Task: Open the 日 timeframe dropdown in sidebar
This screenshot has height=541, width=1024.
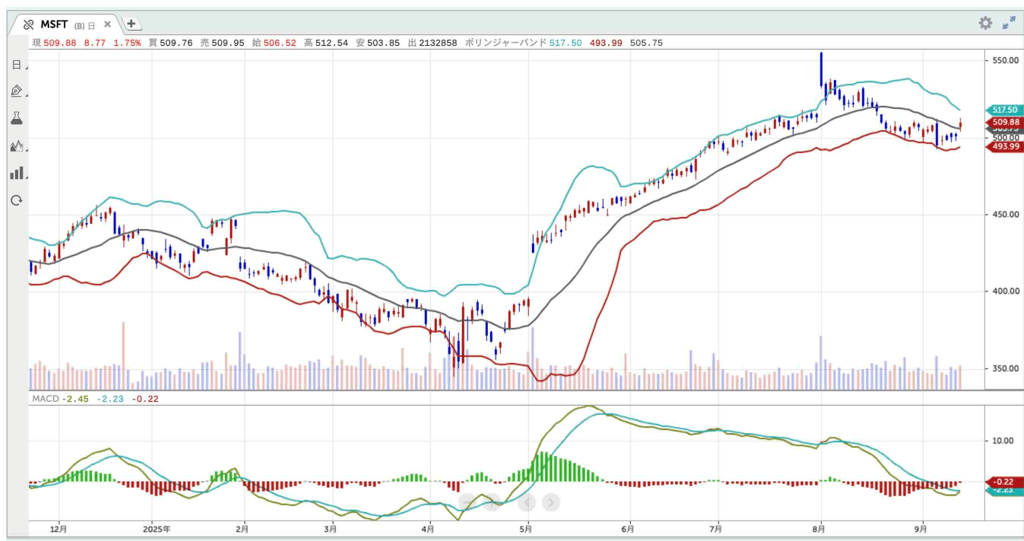Action: click(x=16, y=64)
